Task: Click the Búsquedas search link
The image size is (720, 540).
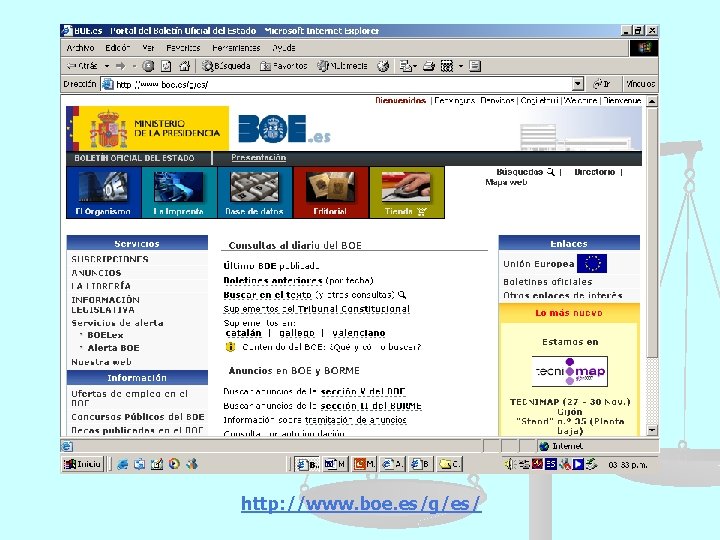Action: click(x=525, y=172)
